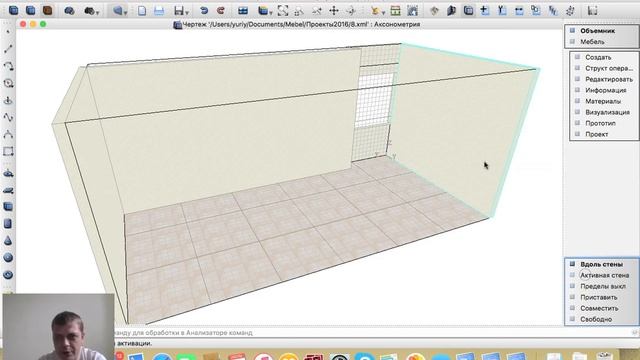Click the printer icon in the toolbar
The image size is (640, 360).
[x=159, y=11]
